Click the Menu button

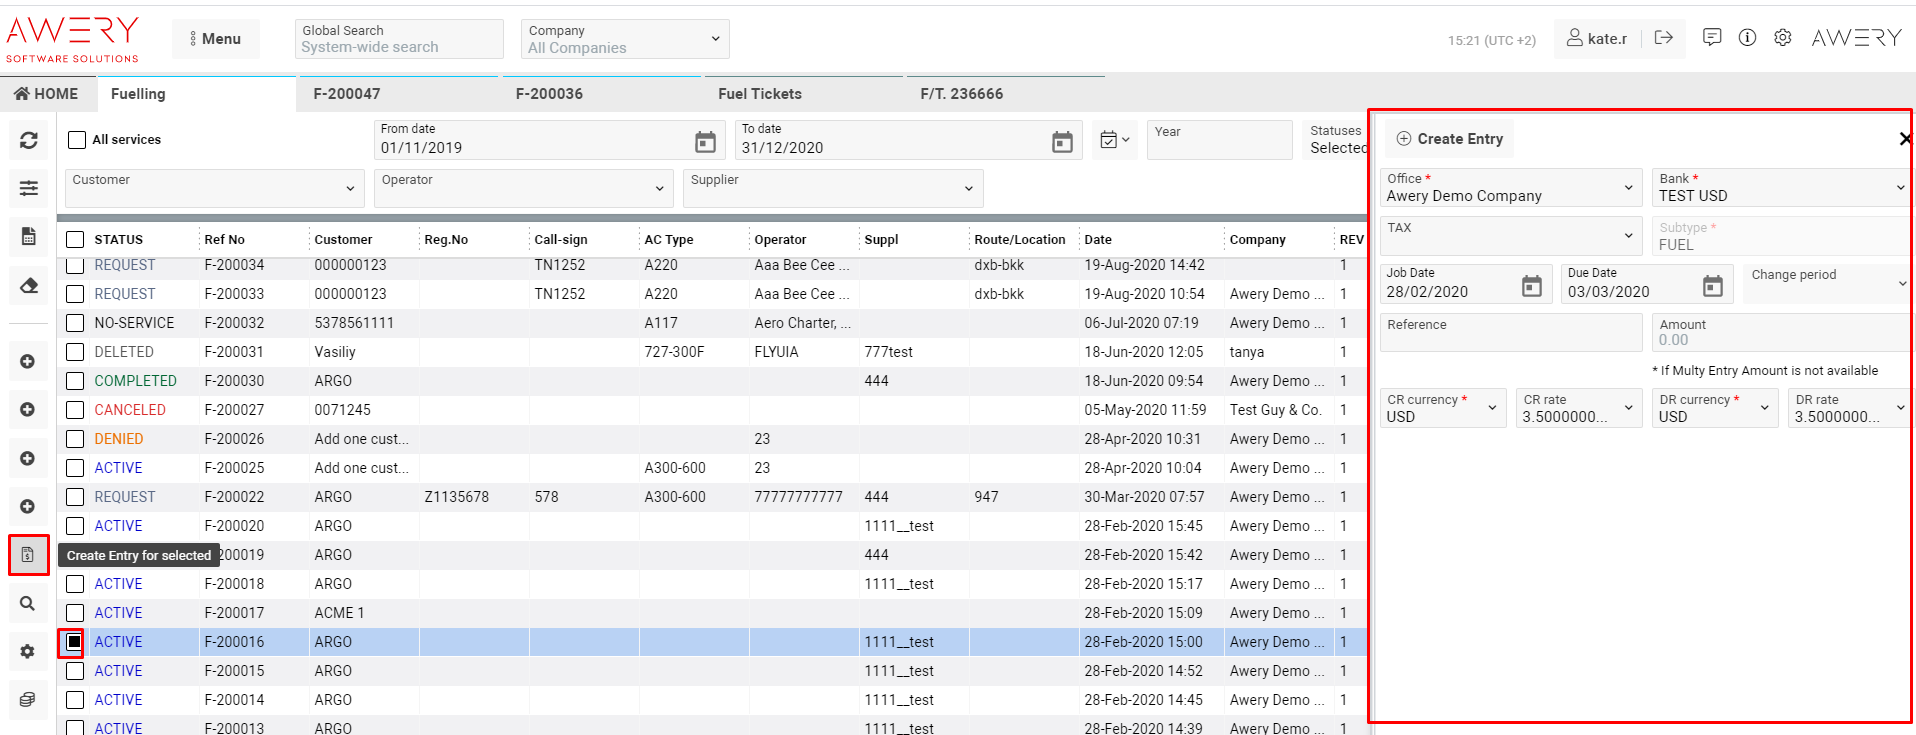click(215, 39)
